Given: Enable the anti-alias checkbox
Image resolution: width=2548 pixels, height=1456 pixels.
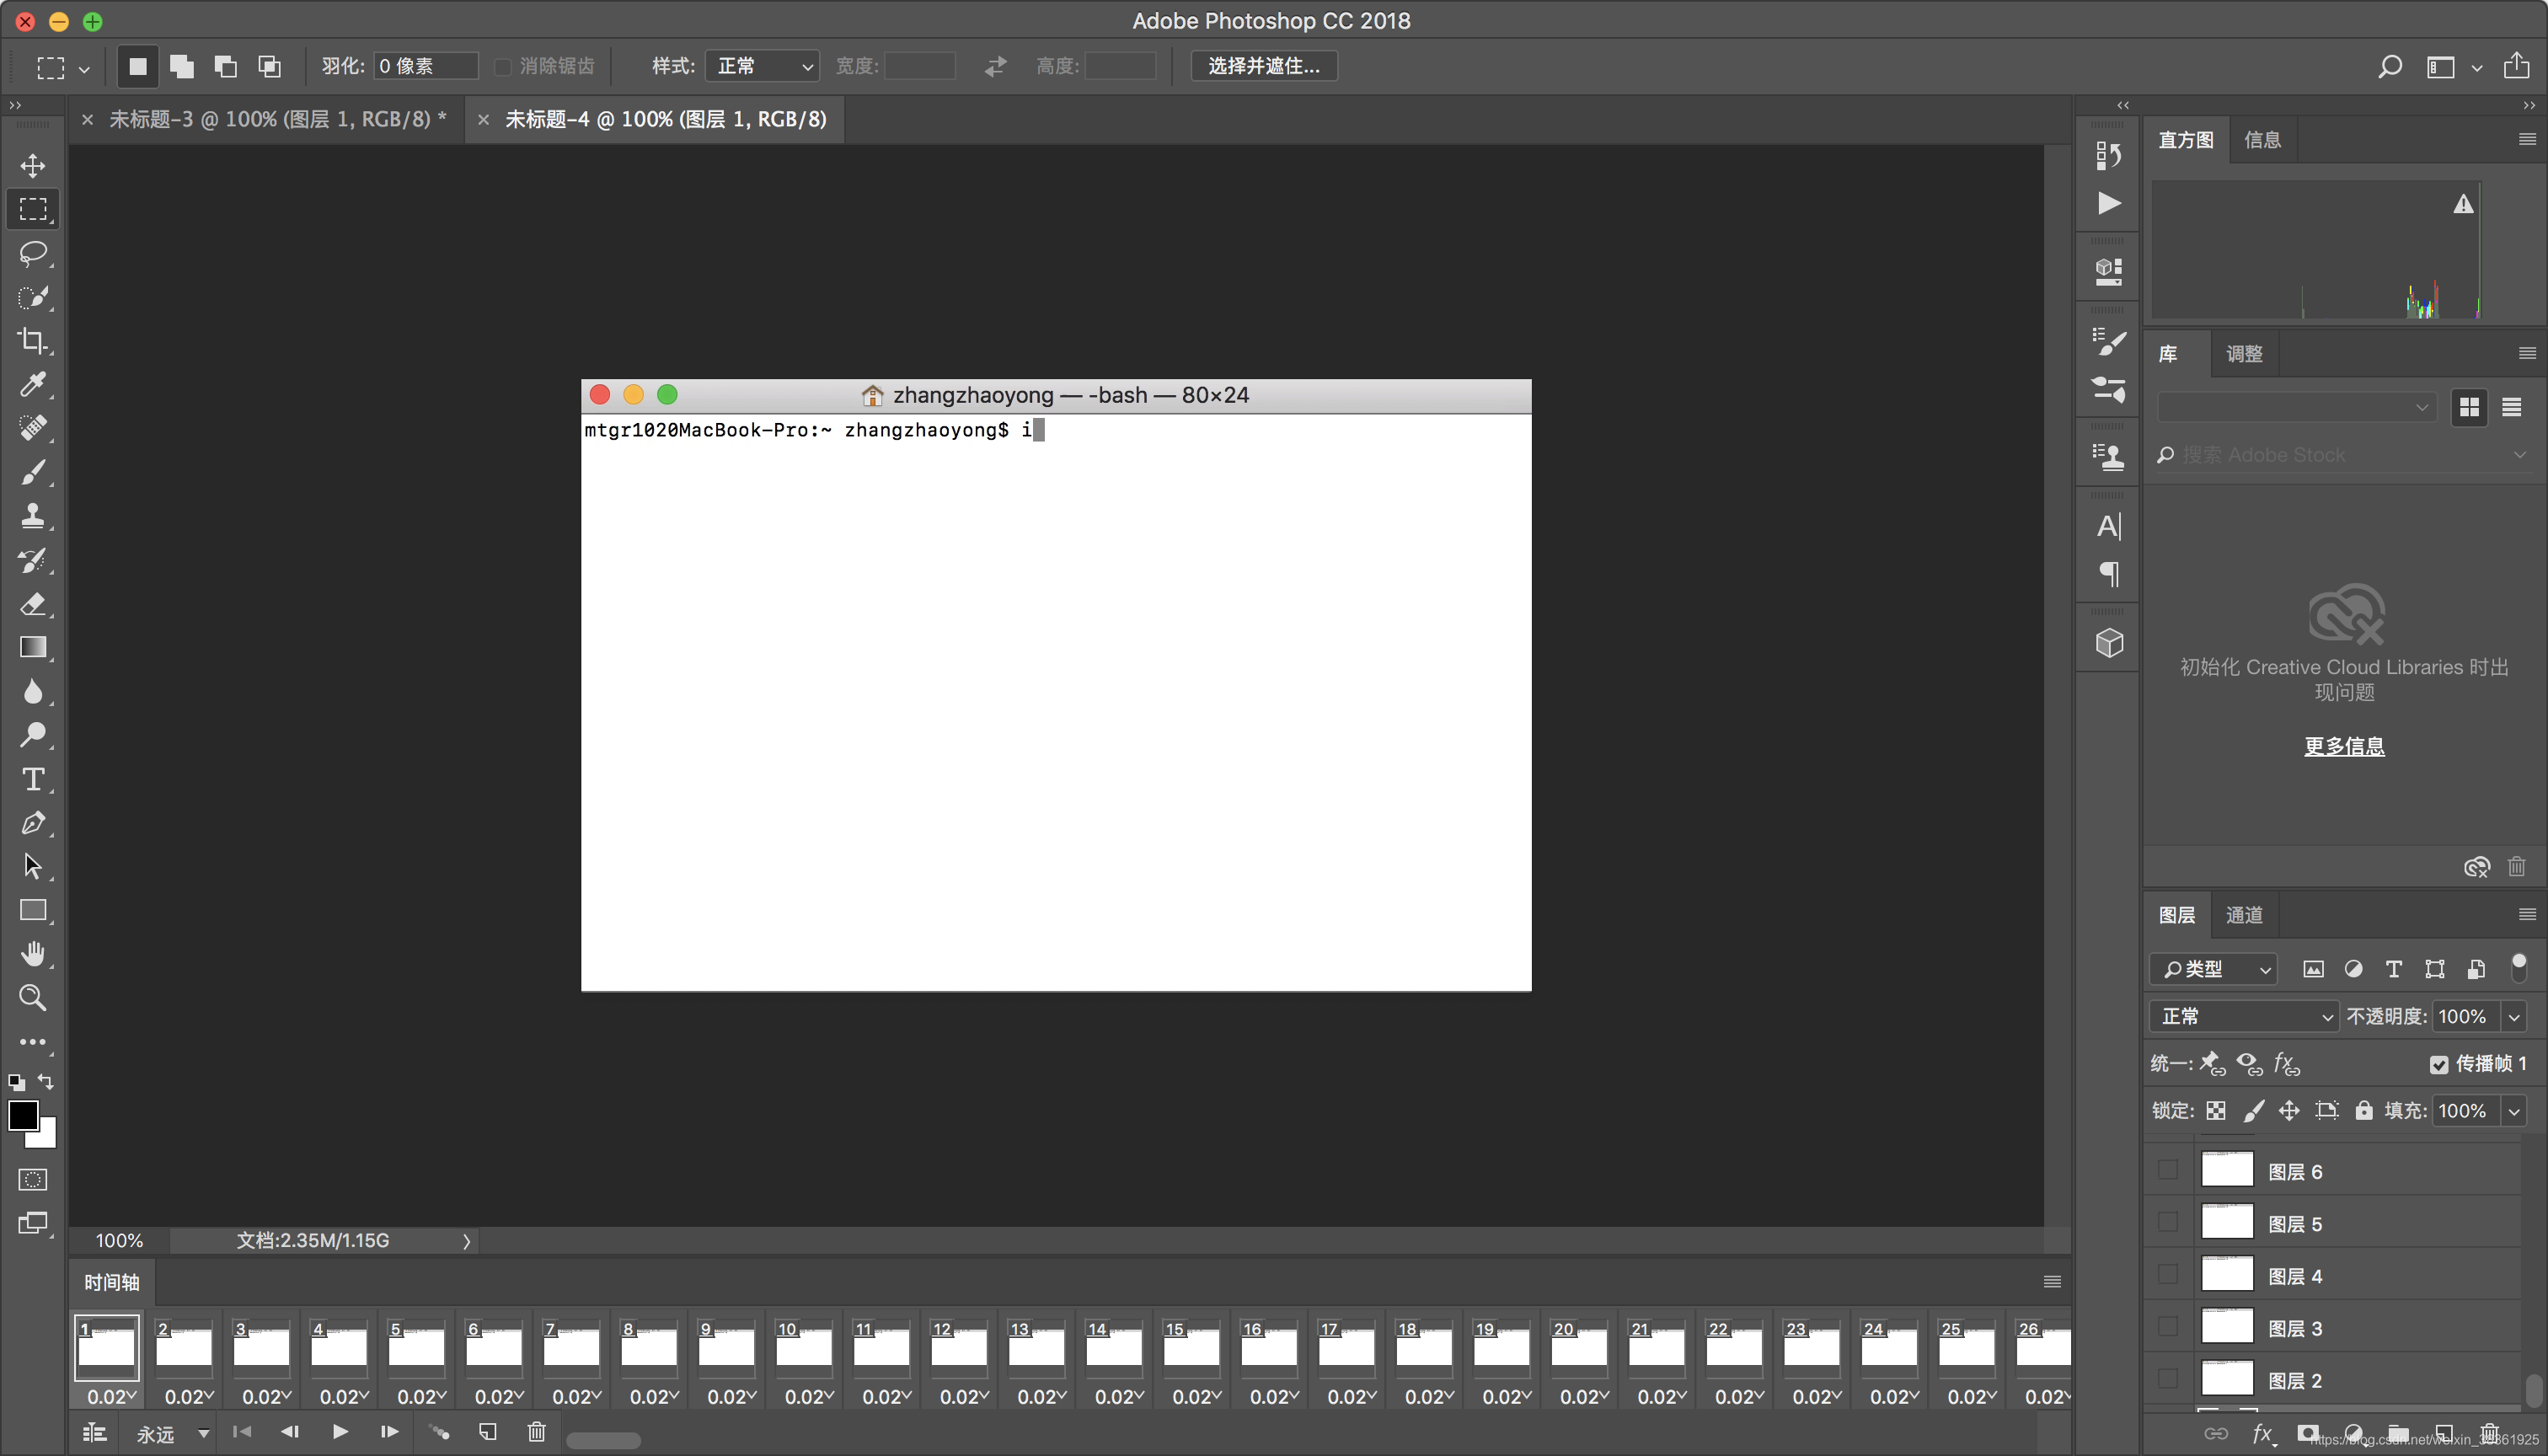Looking at the screenshot, I should tap(503, 66).
